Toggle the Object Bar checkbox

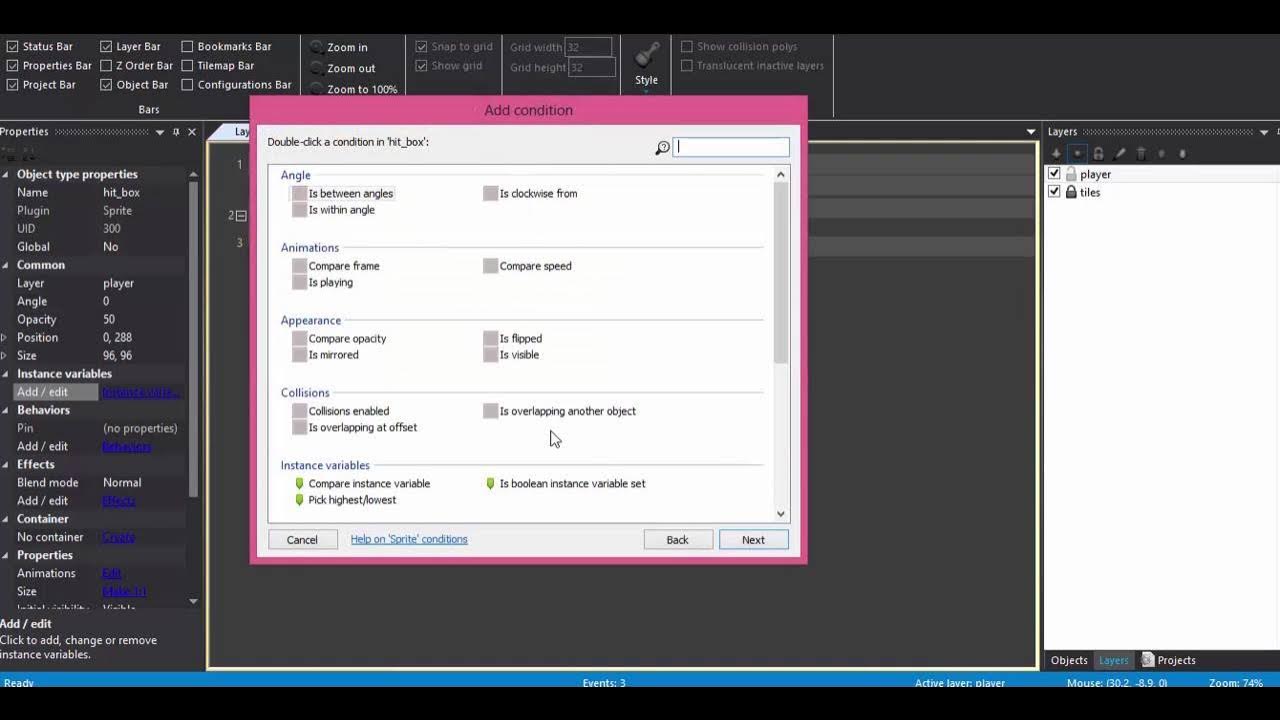tap(106, 85)
